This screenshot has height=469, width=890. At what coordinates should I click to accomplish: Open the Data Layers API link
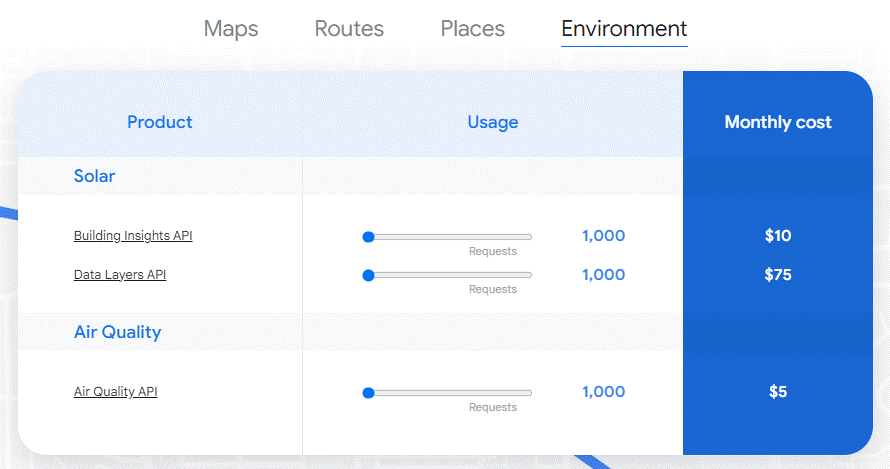click(x=120, y=274)
